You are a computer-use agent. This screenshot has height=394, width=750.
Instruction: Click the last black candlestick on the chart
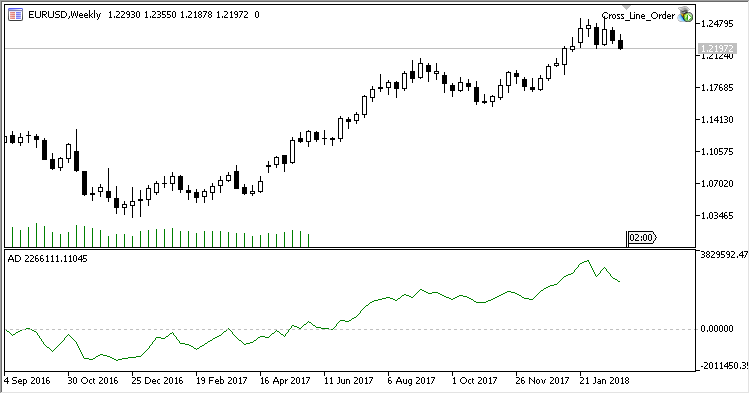[x=620, y=44]
